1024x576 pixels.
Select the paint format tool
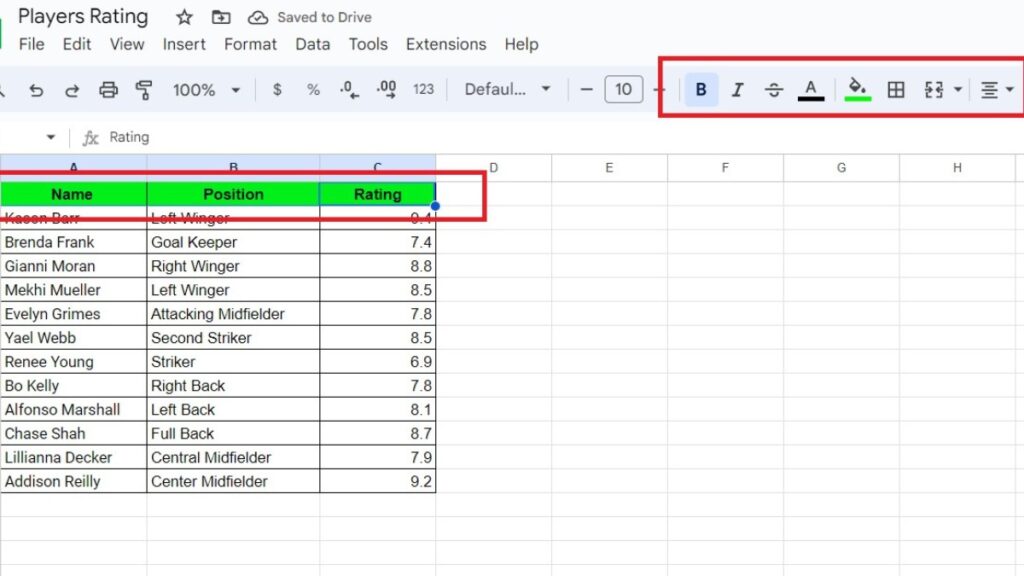click(x=144, y=89)
